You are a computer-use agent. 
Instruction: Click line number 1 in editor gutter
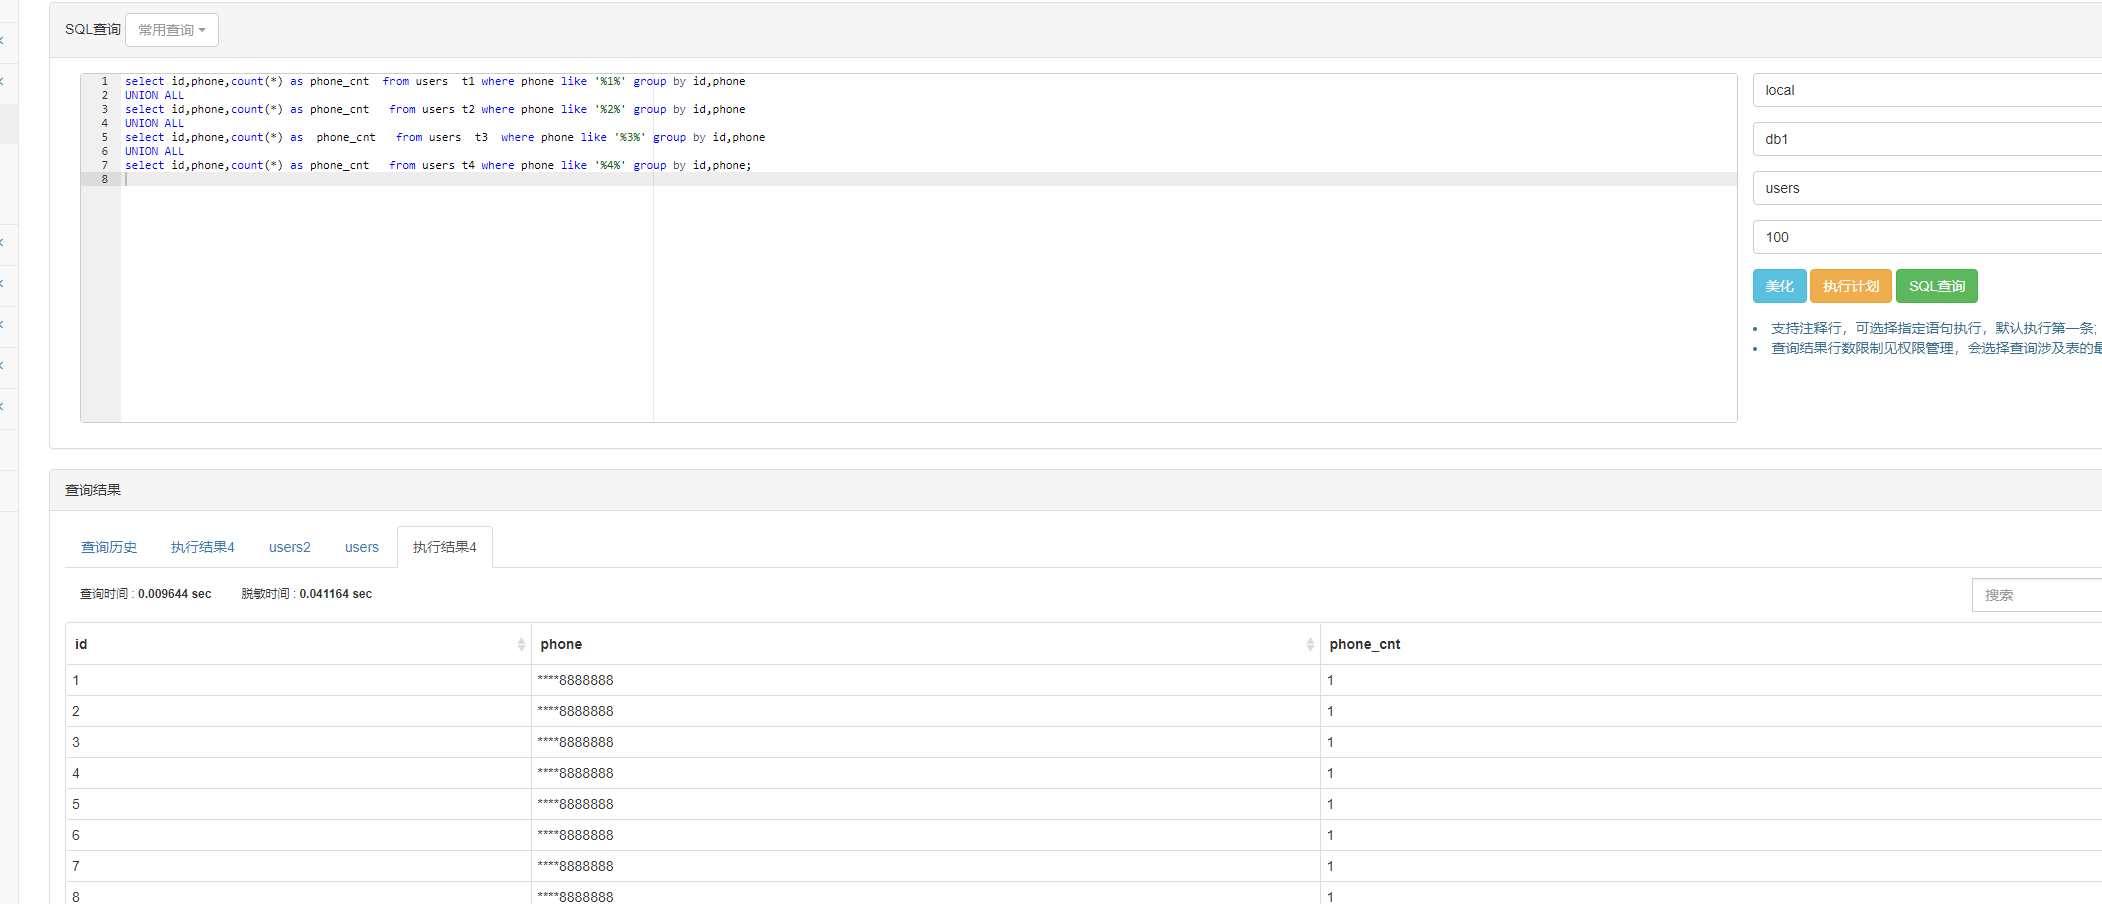point(104,81)
